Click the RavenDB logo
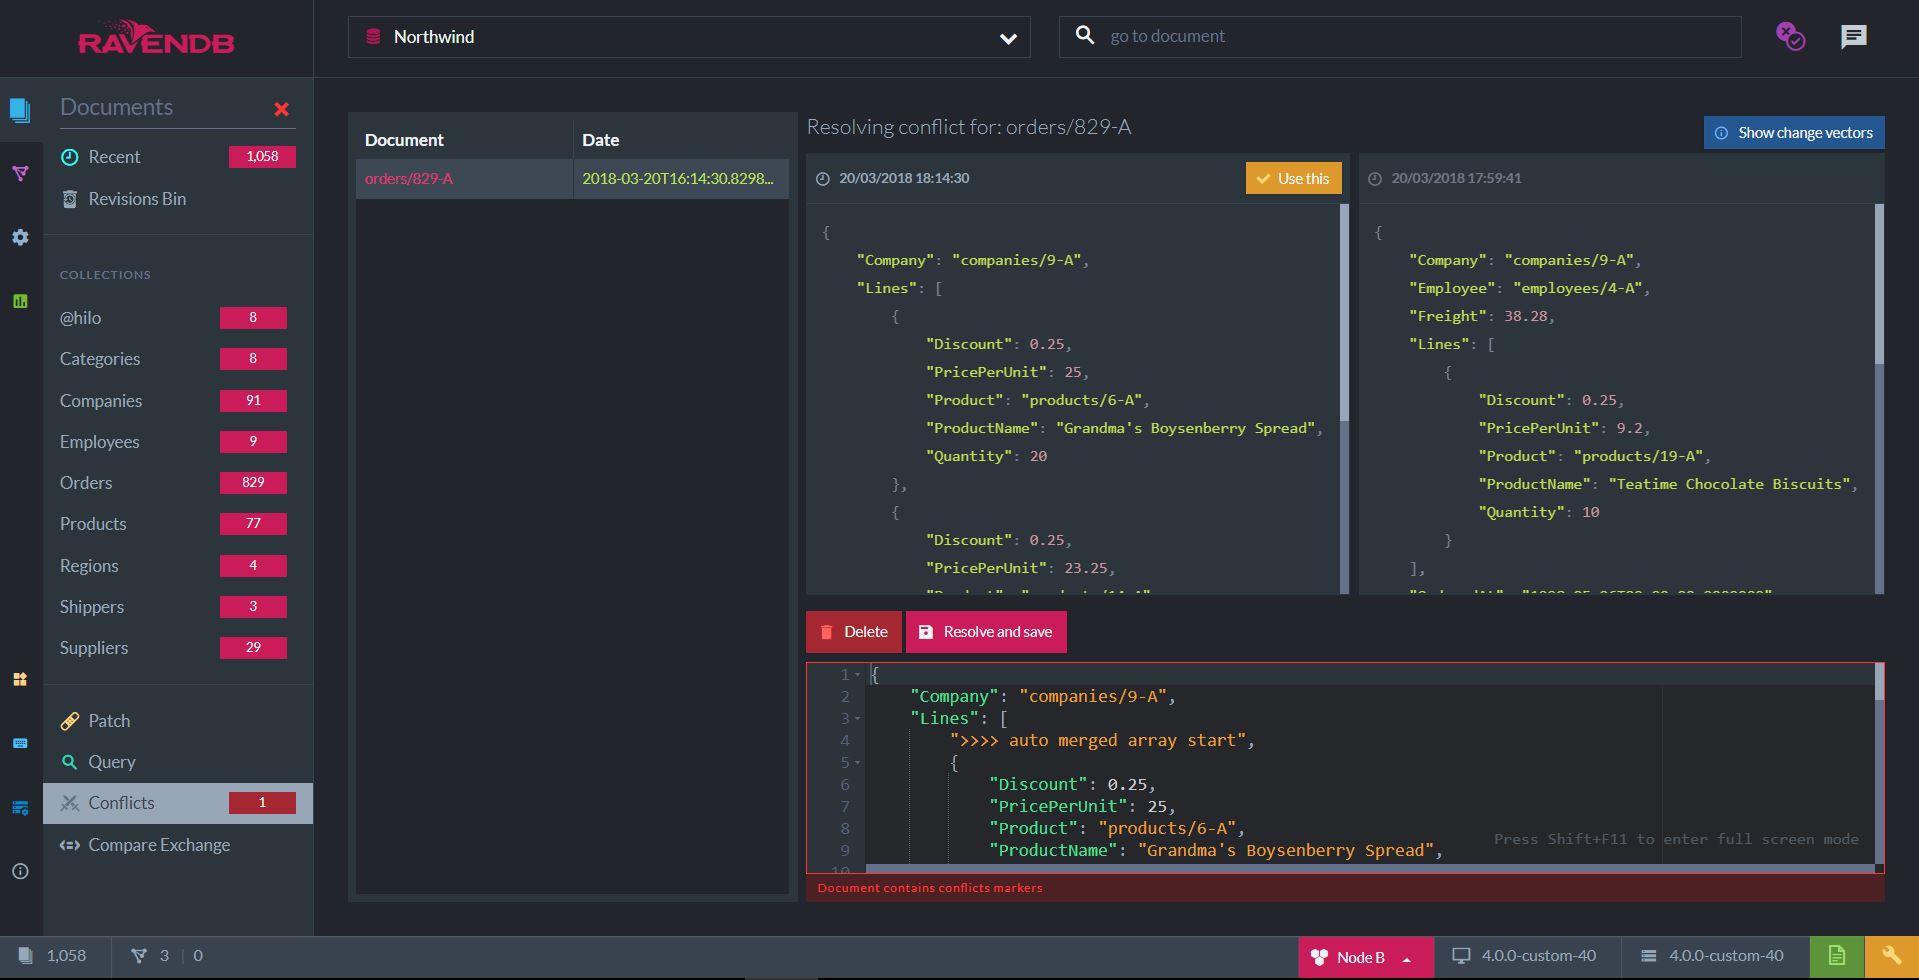Screen dimensions: 1919x980 156,38
